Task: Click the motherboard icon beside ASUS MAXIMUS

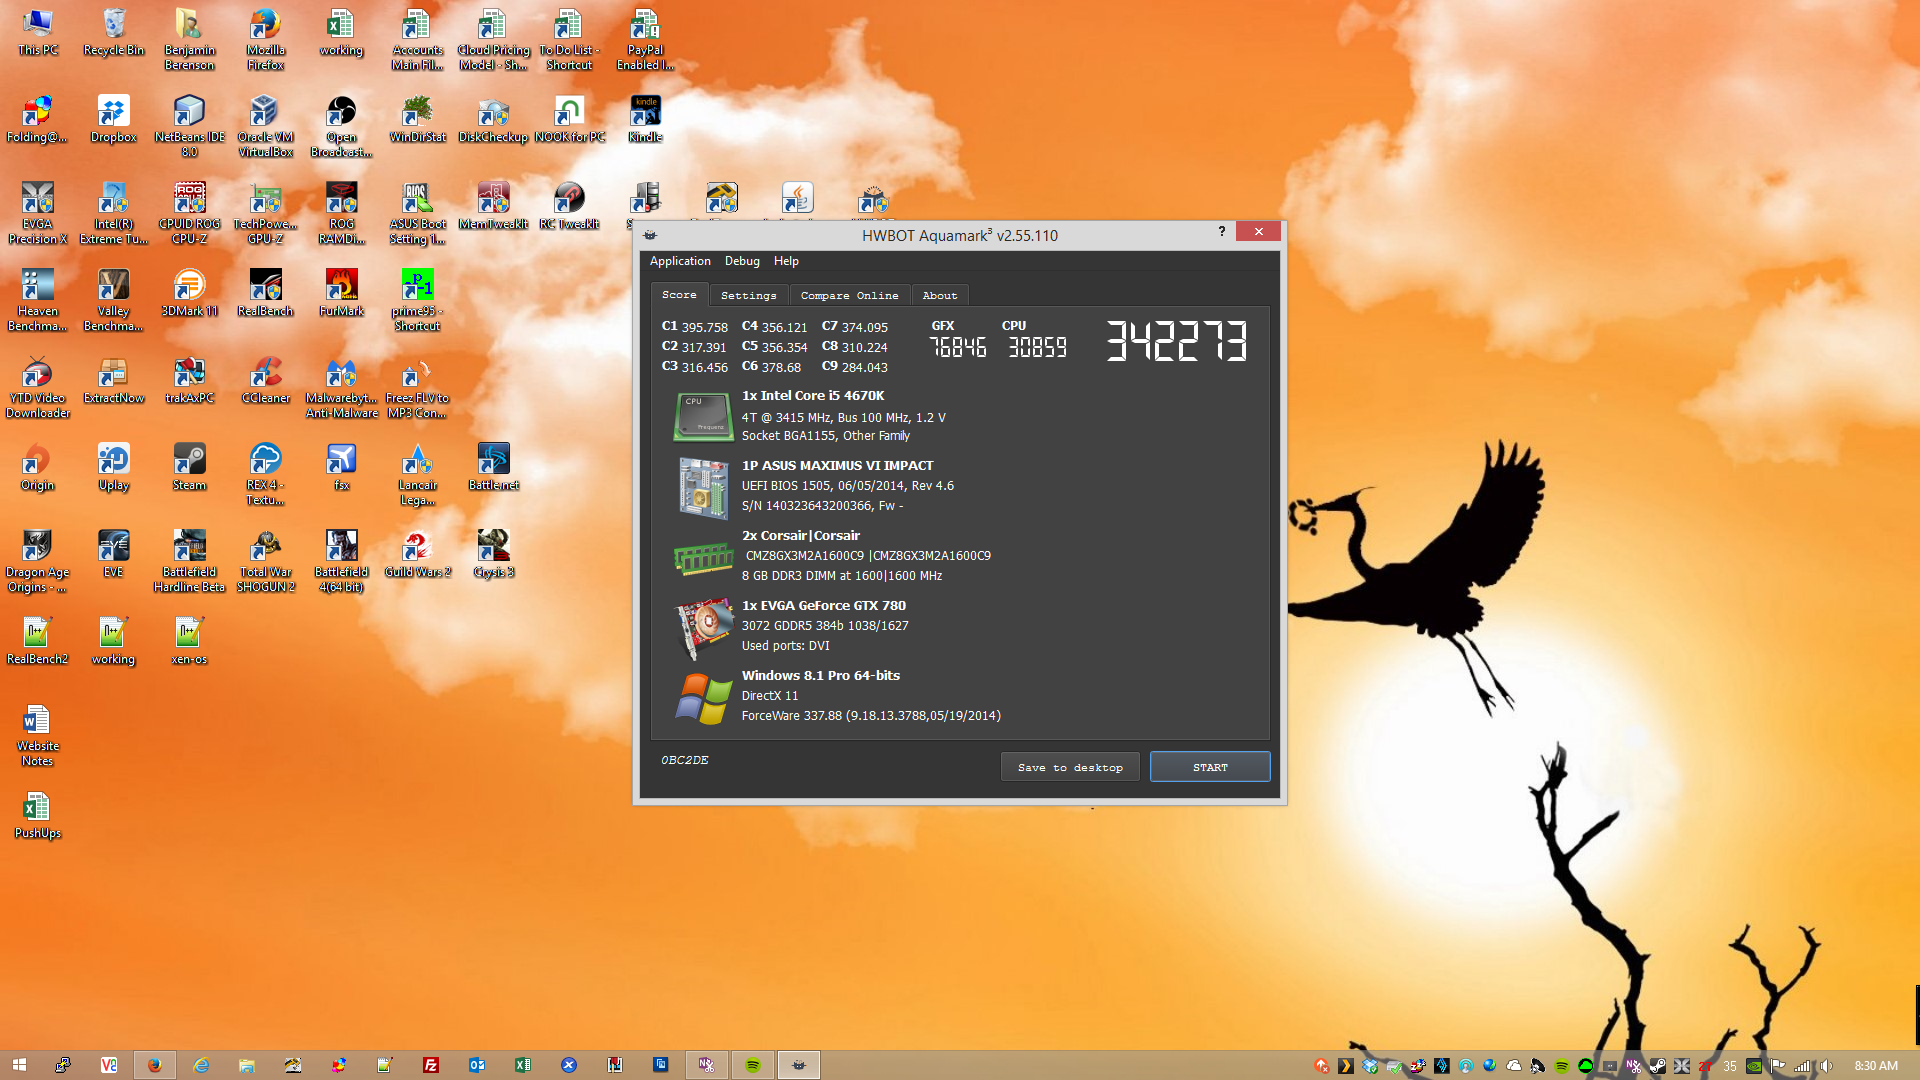Action: coord(703,488)
